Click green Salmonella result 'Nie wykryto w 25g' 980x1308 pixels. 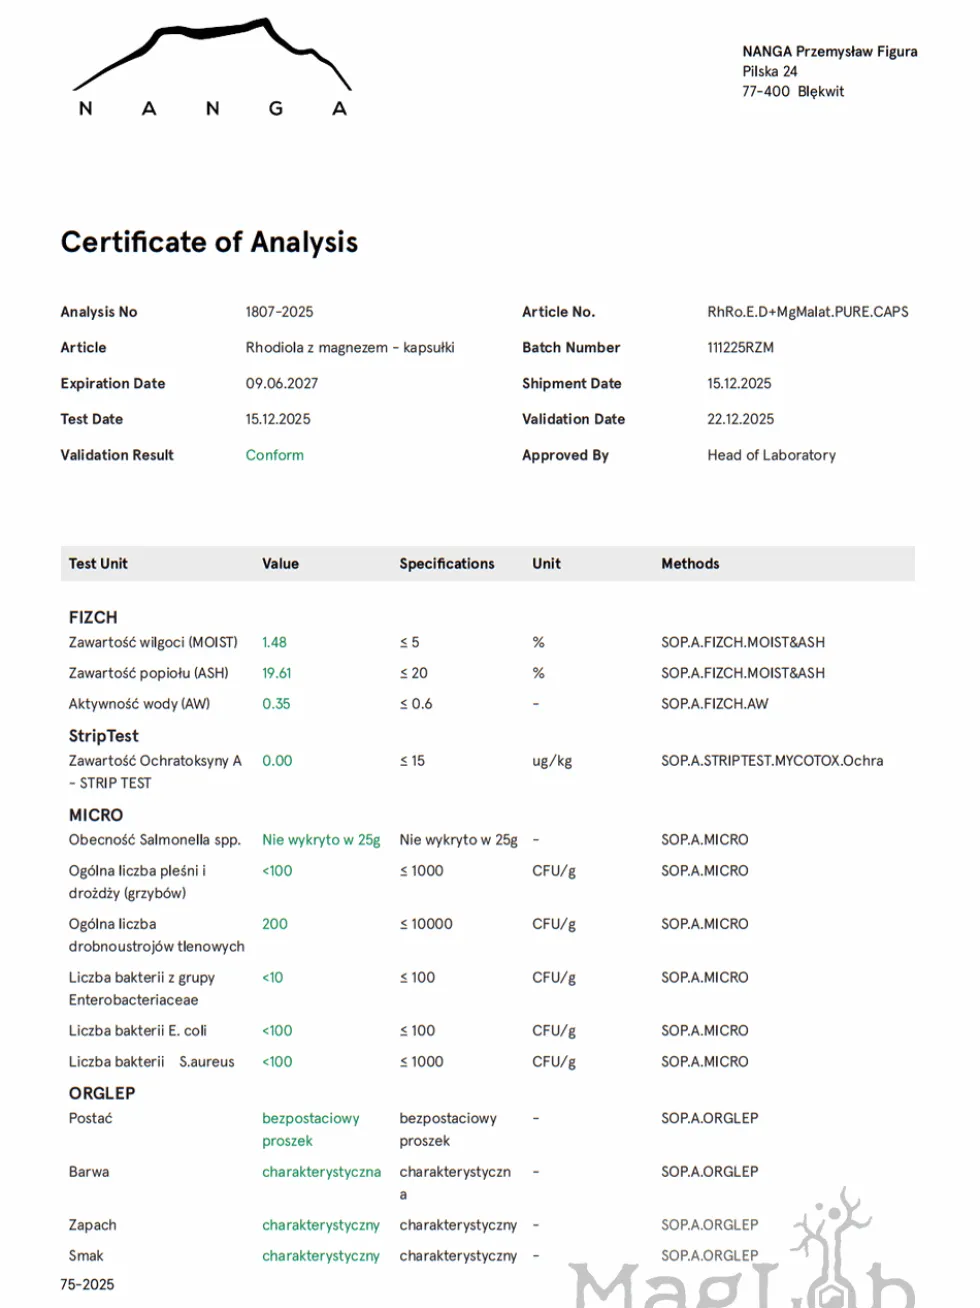pyautogui.click(x=321, y=840)
